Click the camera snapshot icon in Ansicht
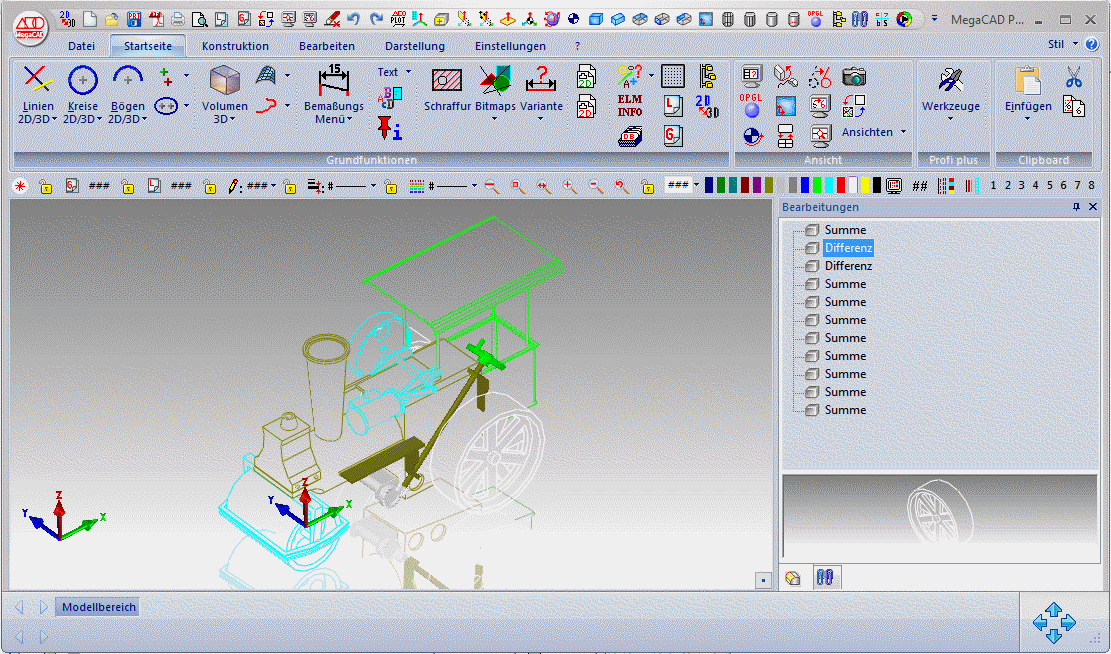The image size is (1111, 654). coord(853,77)
